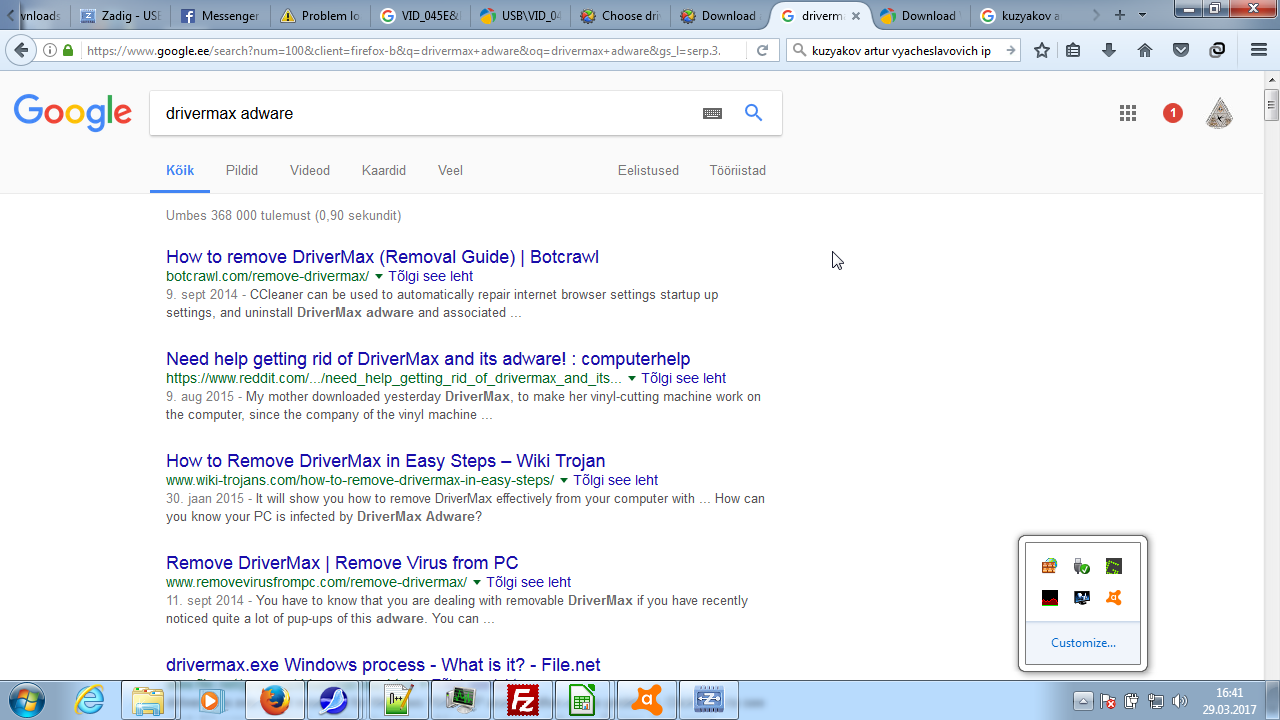This screenshot has width=1280, height=720.
Task: Open Action Center flag icon
Action: click(x=1107, y=701)
